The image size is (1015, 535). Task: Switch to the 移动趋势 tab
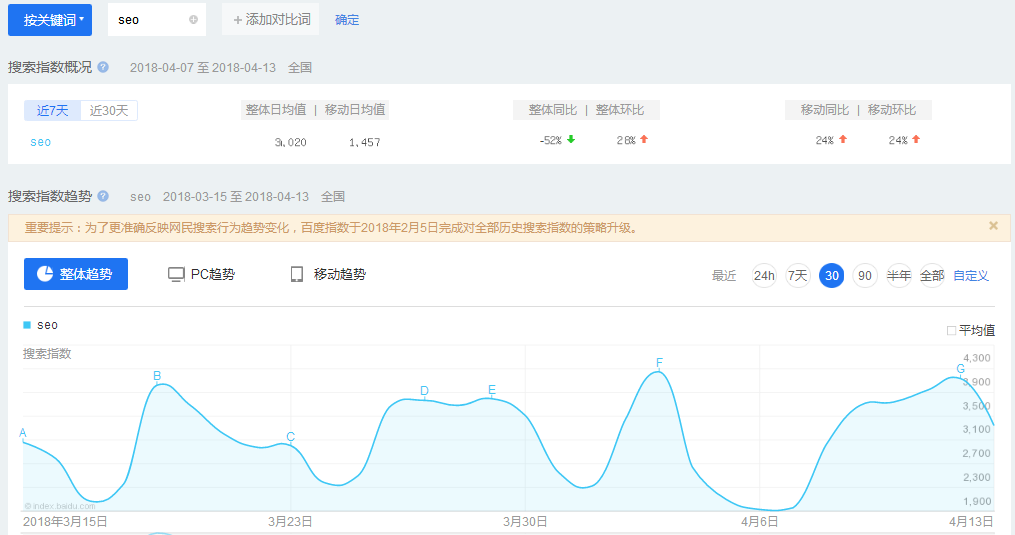[x=328, y=274]
